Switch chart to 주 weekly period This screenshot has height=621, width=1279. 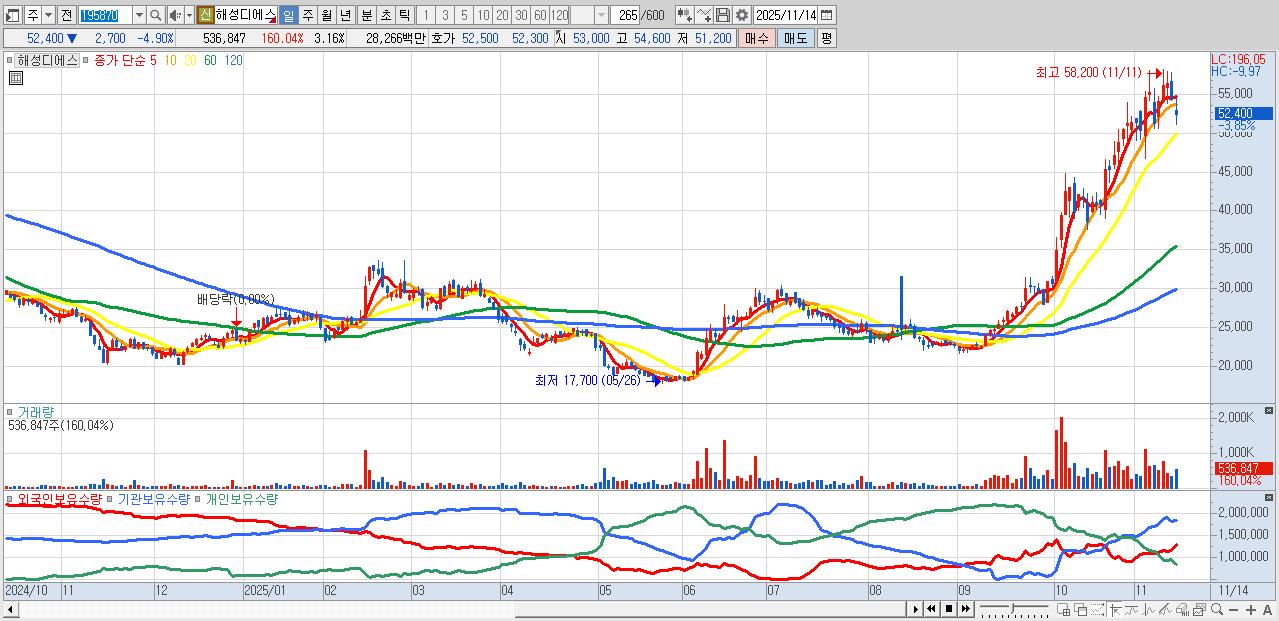307,15
